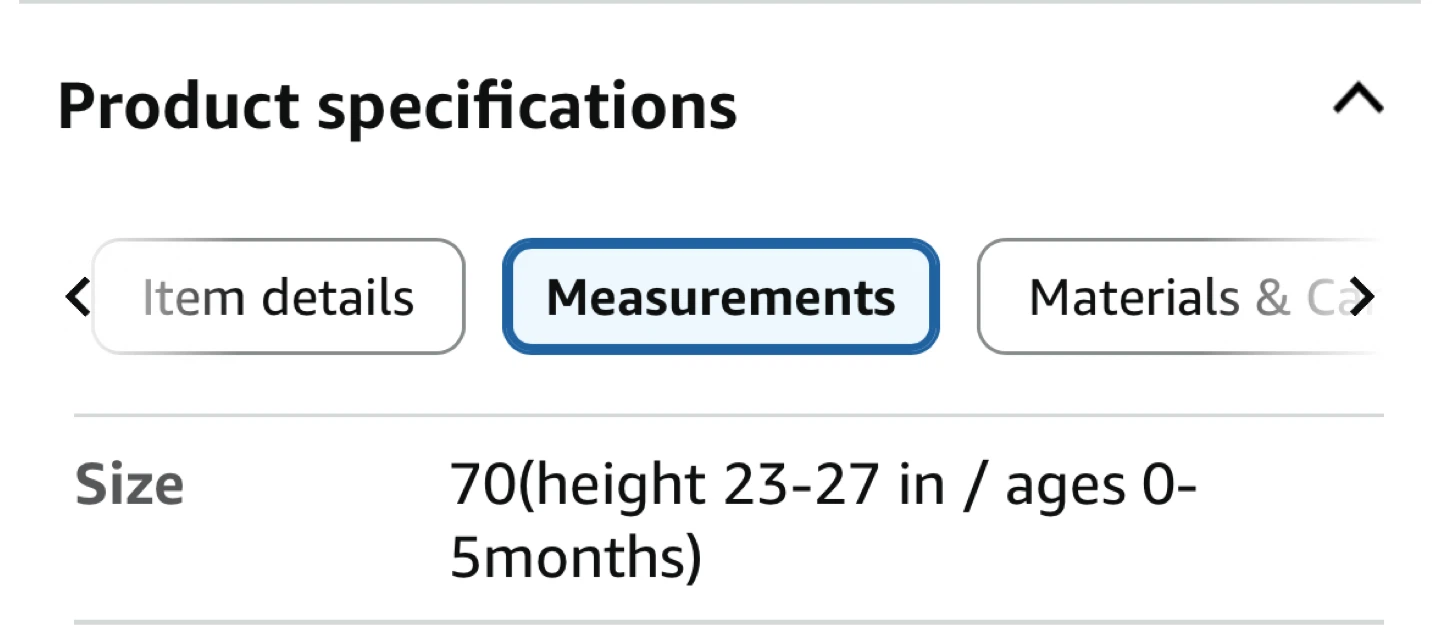Select the Measurements tab
Image resolution: width=1440 pixels, height=638 pixels.
click(720, 297)
